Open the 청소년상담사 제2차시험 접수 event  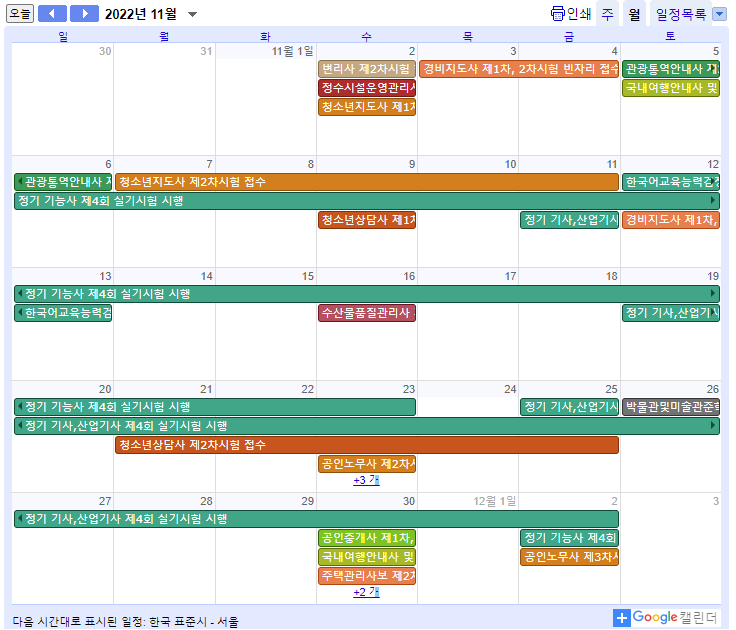coord(366,445)
